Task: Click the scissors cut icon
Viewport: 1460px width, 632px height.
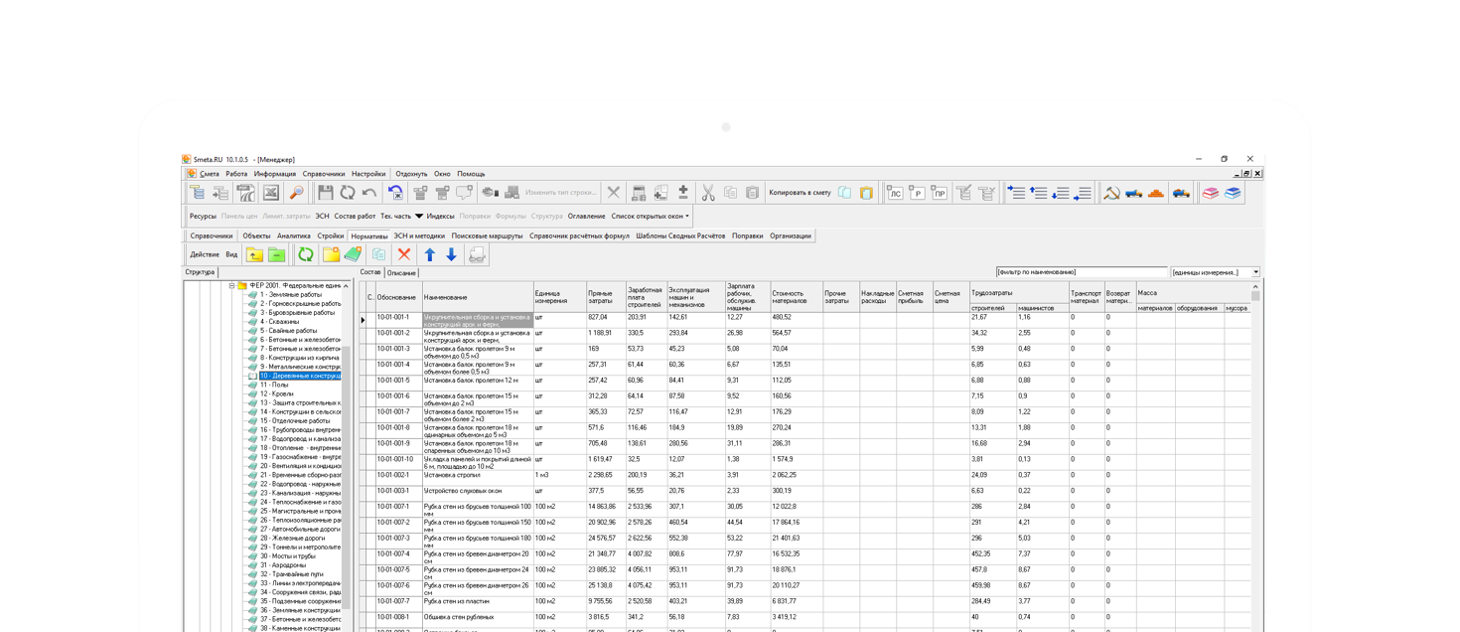Action: point(708,193)
